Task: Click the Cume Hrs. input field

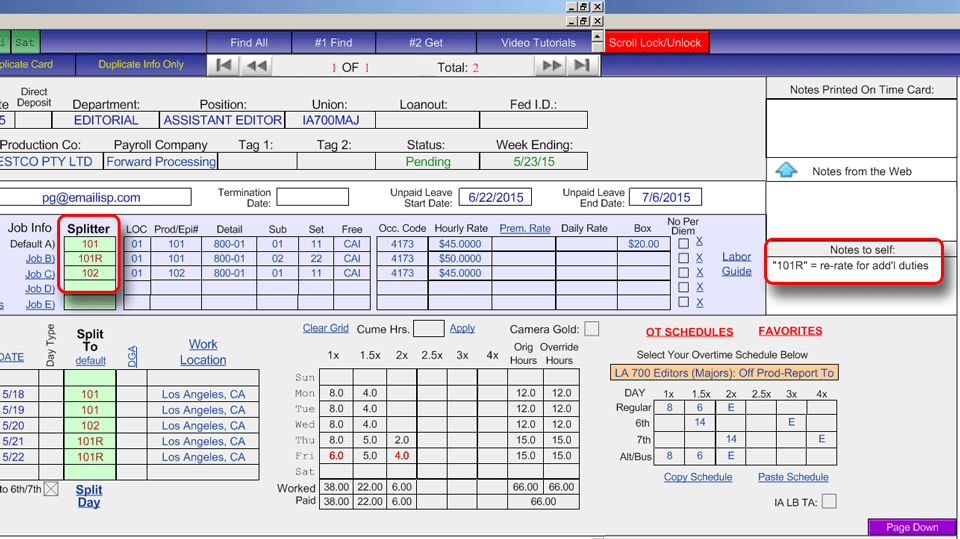Action: 429,328
